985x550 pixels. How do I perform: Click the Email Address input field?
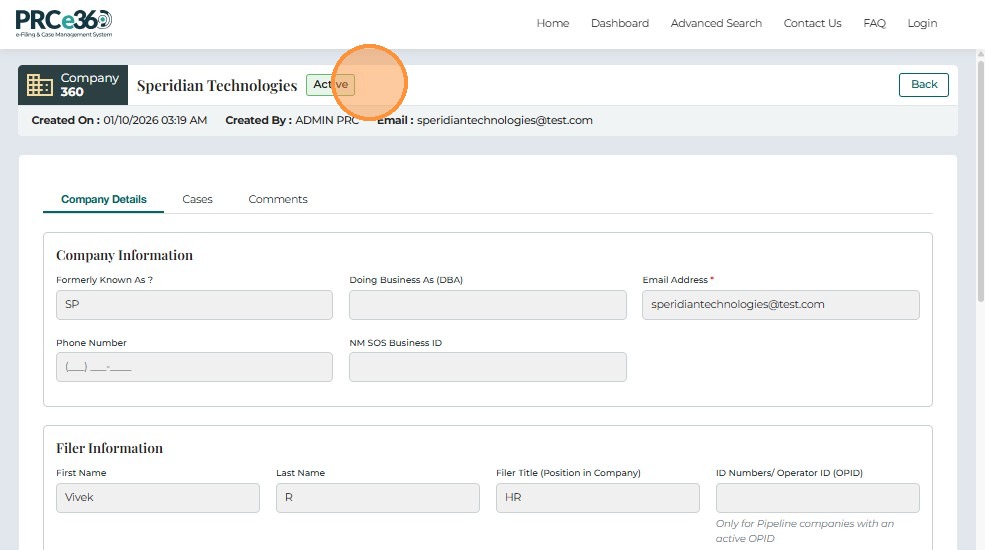pos(780,305)
